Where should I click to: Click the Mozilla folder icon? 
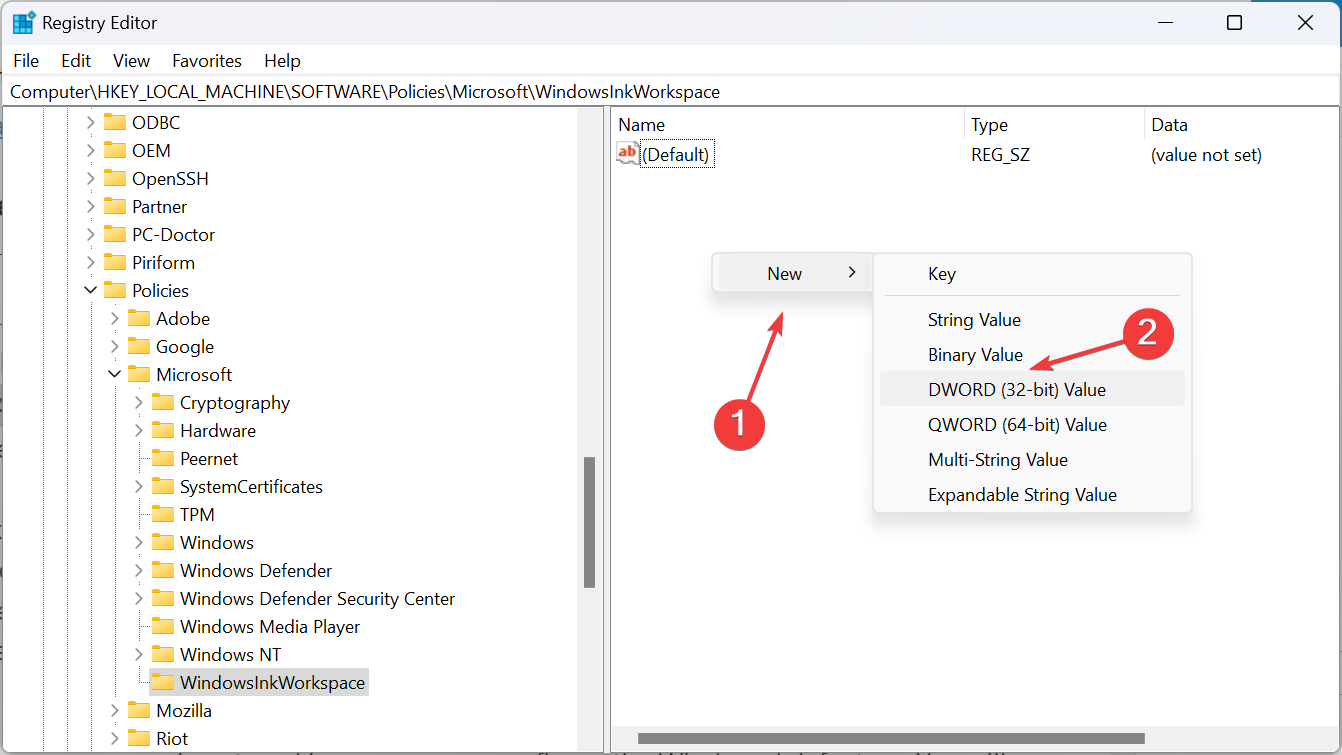(139, 711)
